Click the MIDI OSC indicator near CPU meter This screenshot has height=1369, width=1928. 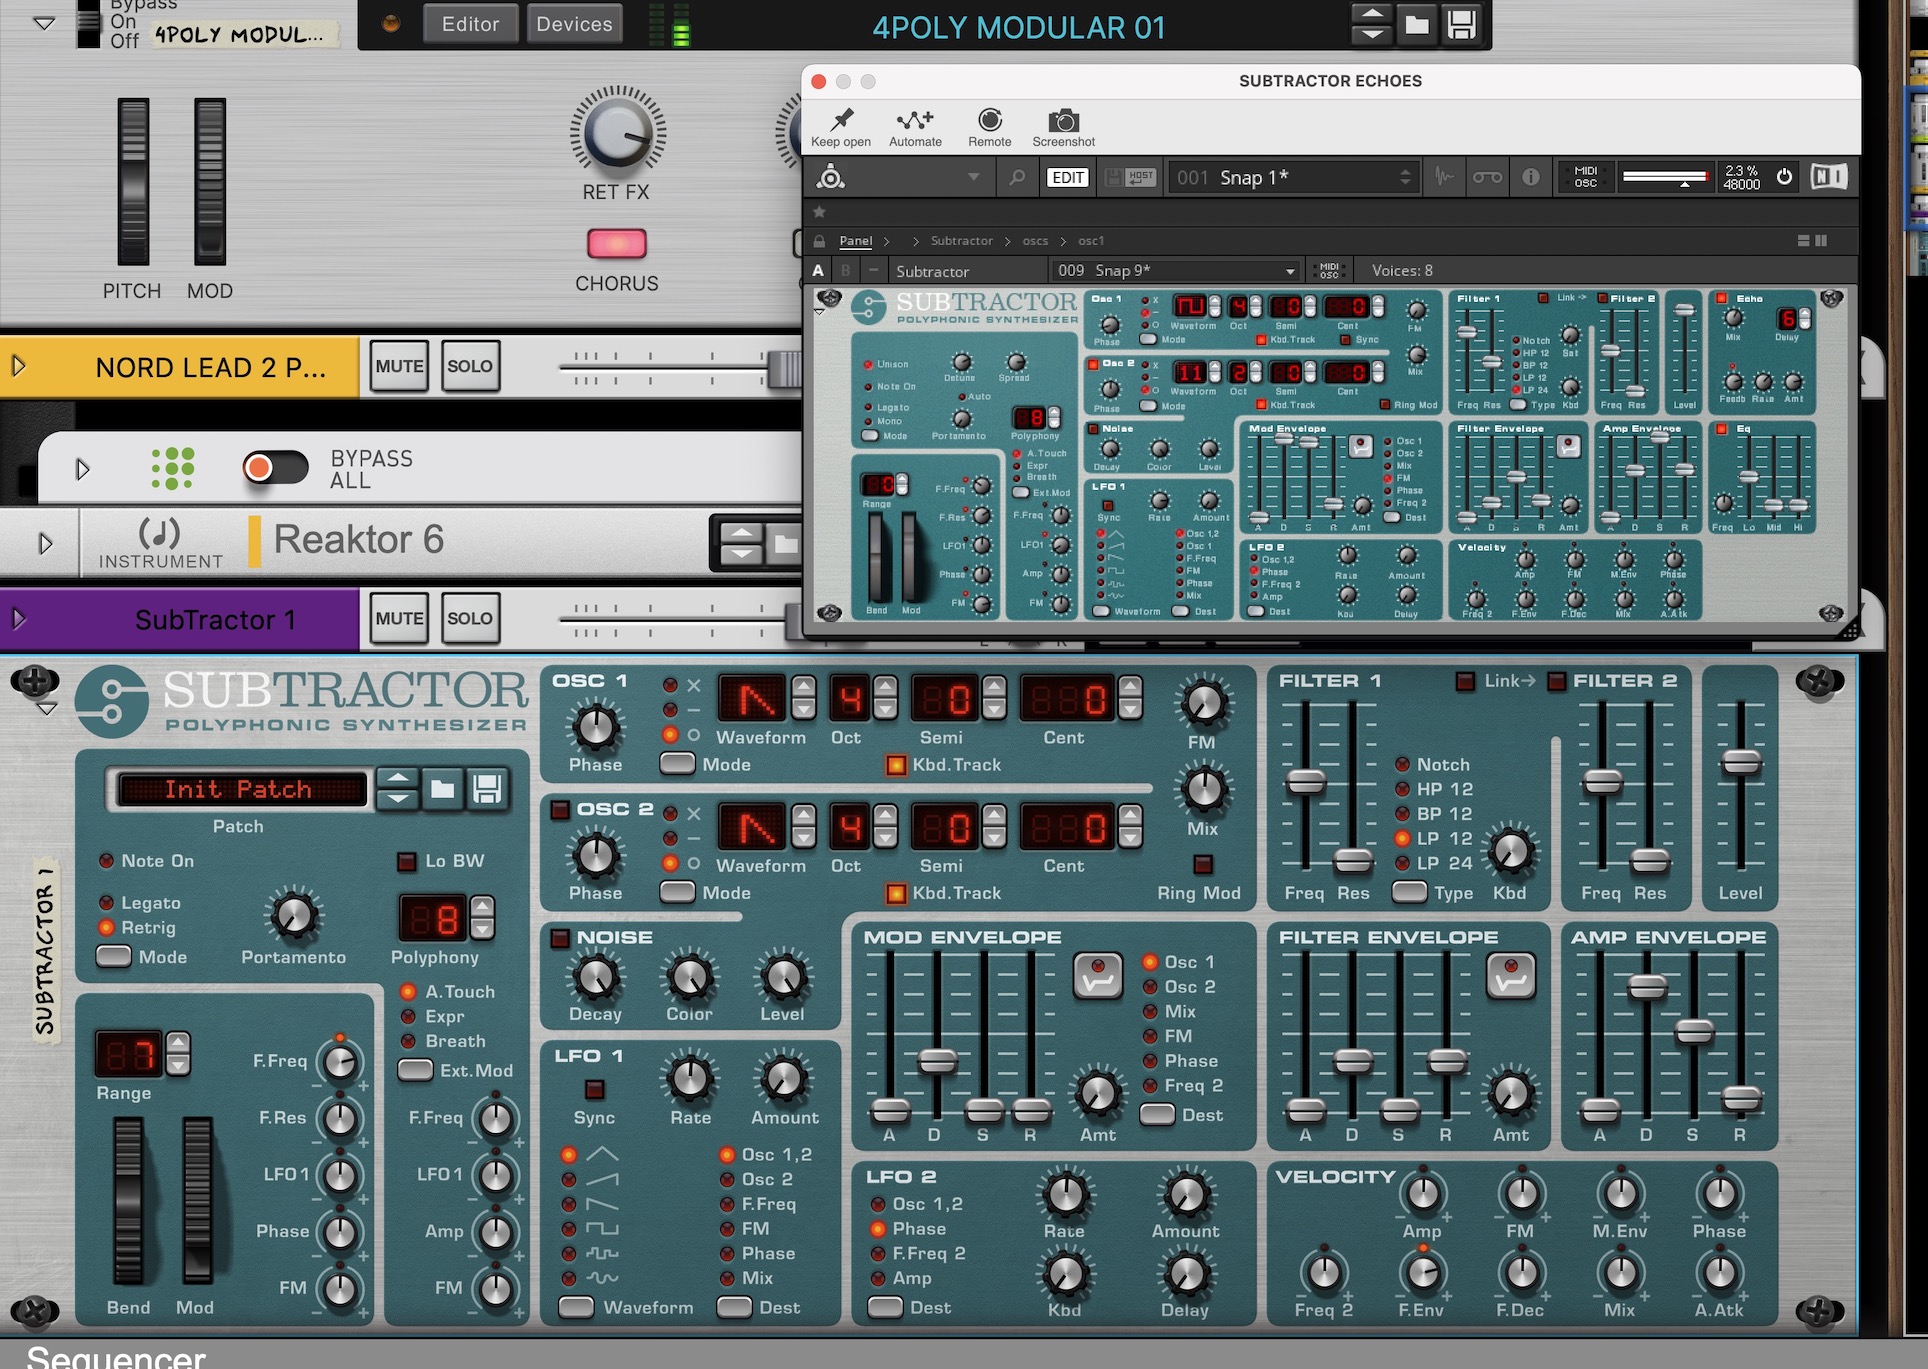[x=1585, y=177]
